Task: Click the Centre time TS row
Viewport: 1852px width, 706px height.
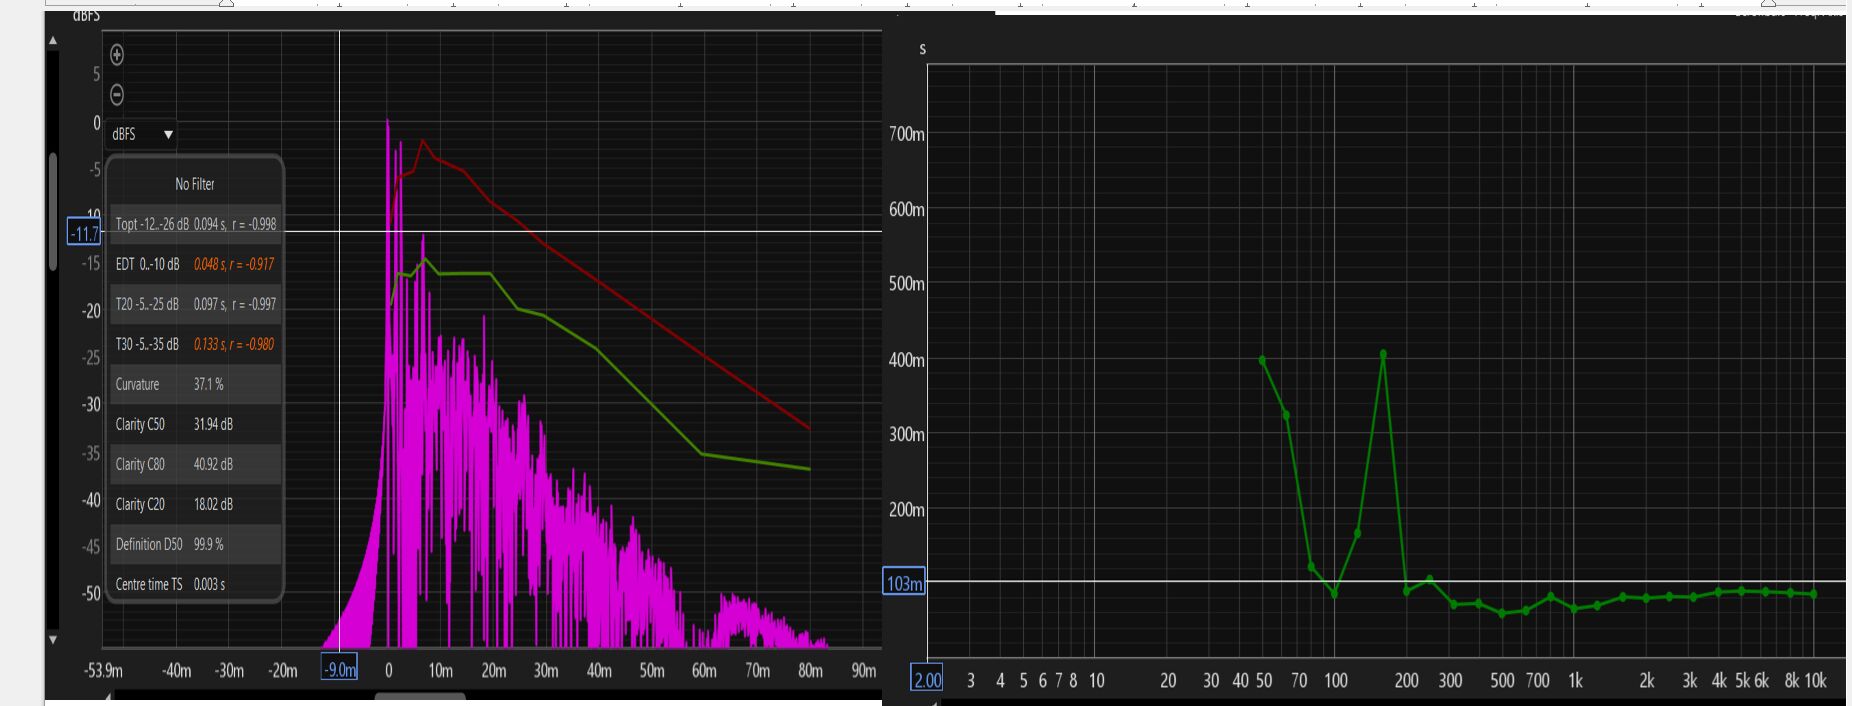Action: (x=195, y=584)
